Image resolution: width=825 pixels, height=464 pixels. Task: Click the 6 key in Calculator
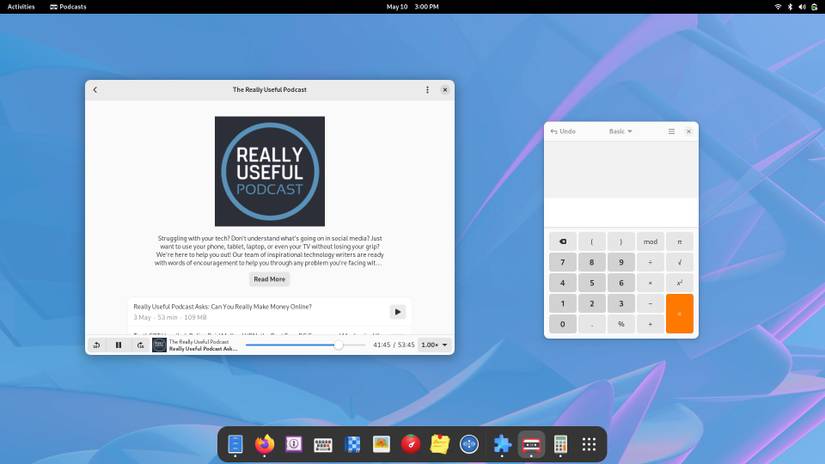click(x=621, y=283)
